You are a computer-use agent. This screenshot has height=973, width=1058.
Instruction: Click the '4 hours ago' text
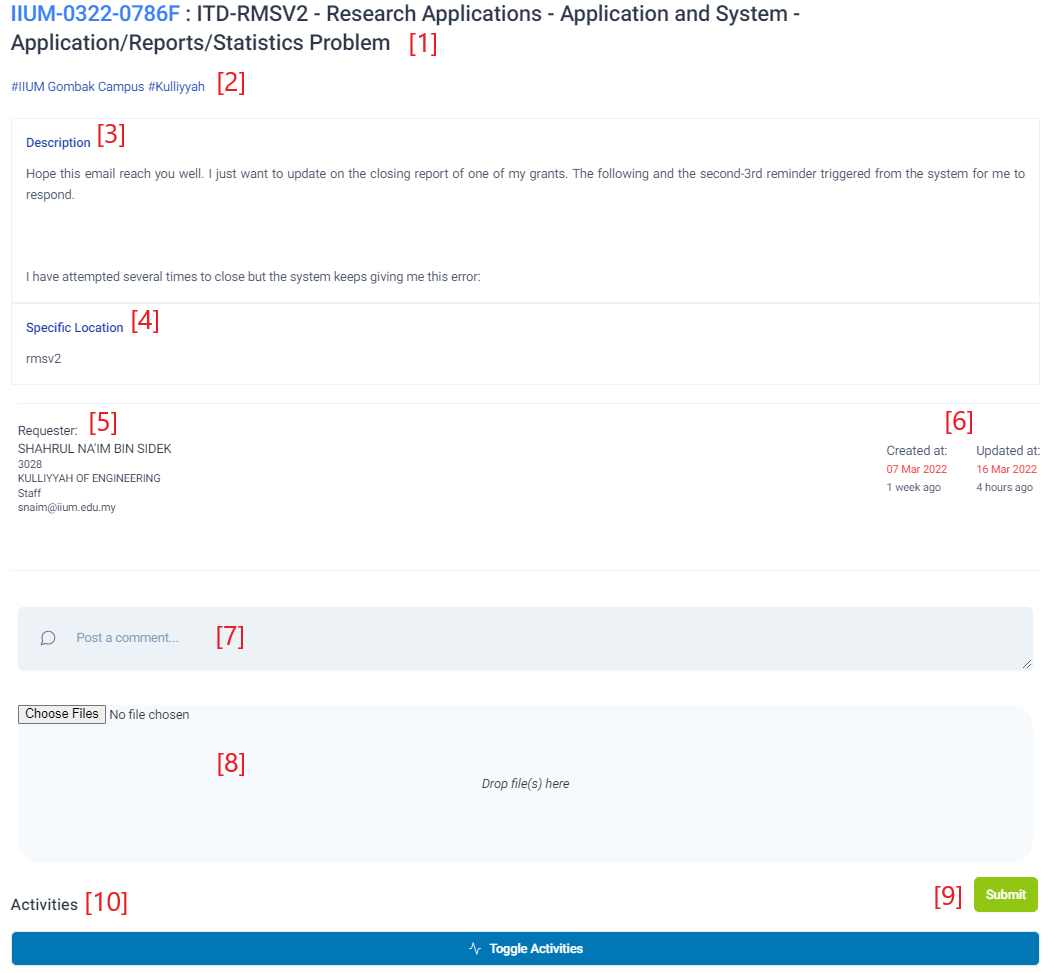tap(1004, 487)
